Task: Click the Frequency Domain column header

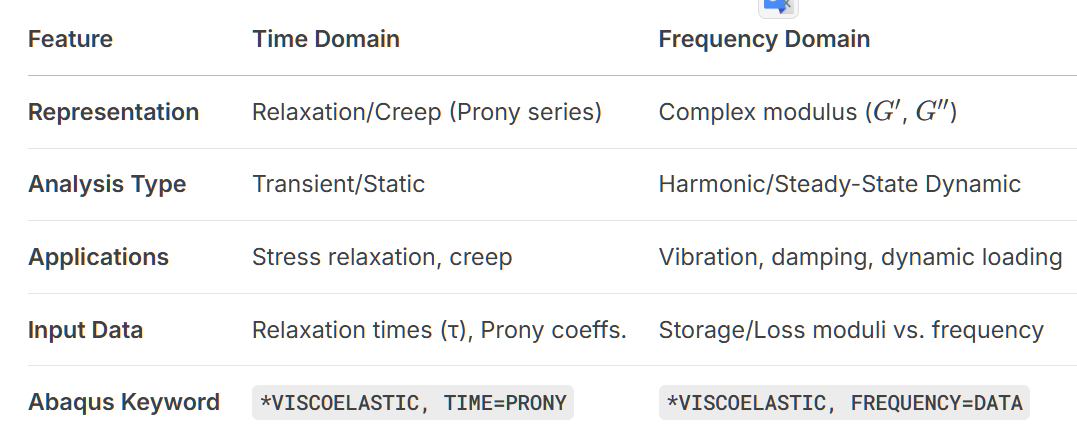Action: coord(764,39)
